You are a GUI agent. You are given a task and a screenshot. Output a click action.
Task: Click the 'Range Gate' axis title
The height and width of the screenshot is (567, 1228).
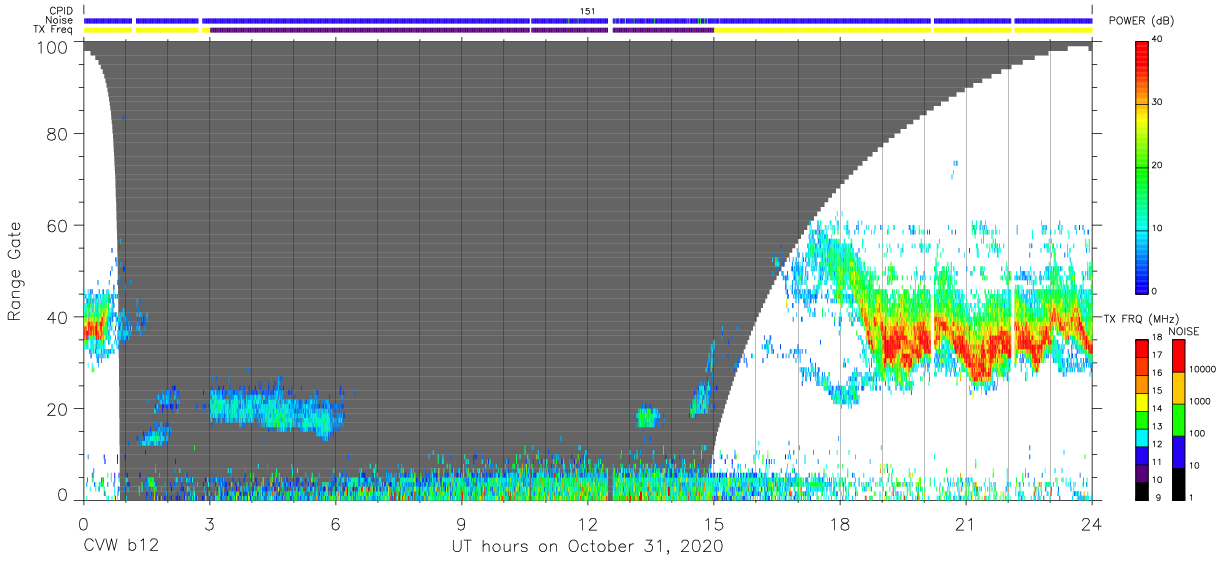coord(15,272)
